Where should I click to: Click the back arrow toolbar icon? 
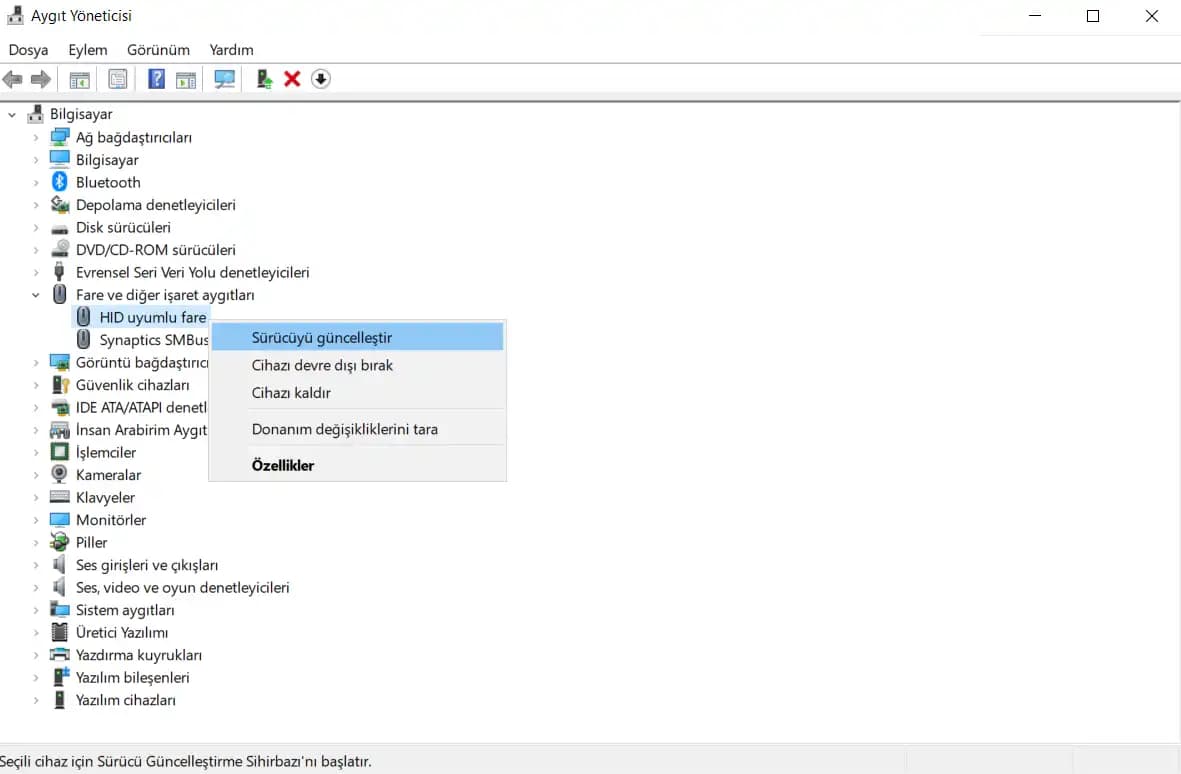(13, 79)
